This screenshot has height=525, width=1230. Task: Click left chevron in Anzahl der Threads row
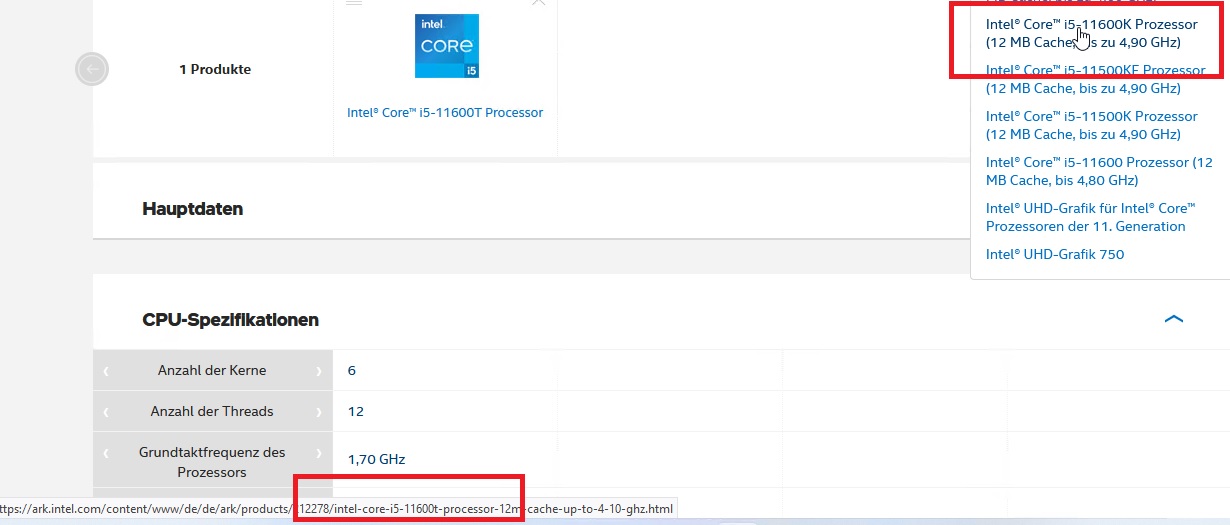click(x=106, y=412)
